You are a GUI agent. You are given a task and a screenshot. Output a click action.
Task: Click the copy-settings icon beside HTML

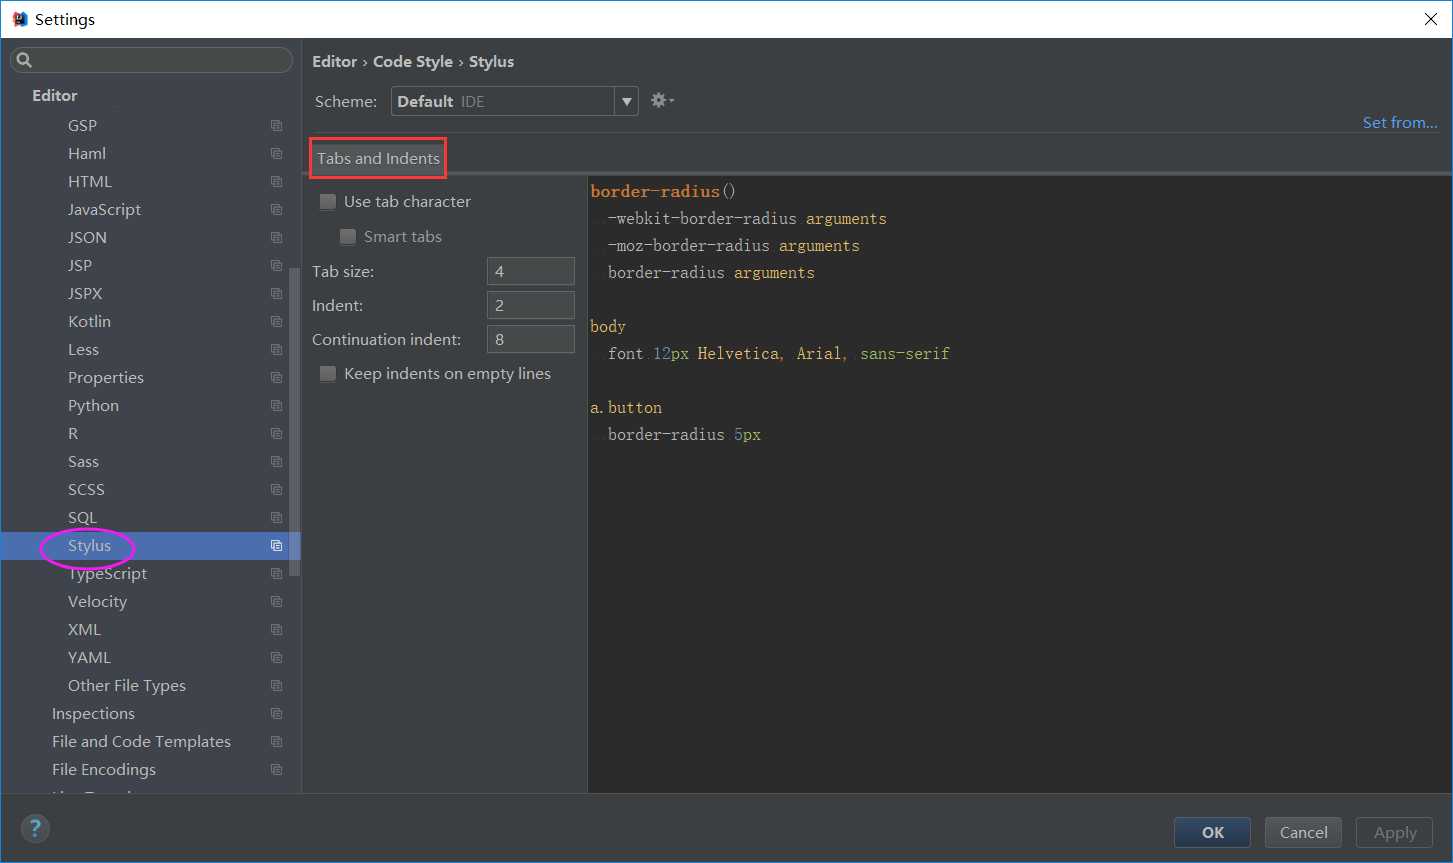276,182
